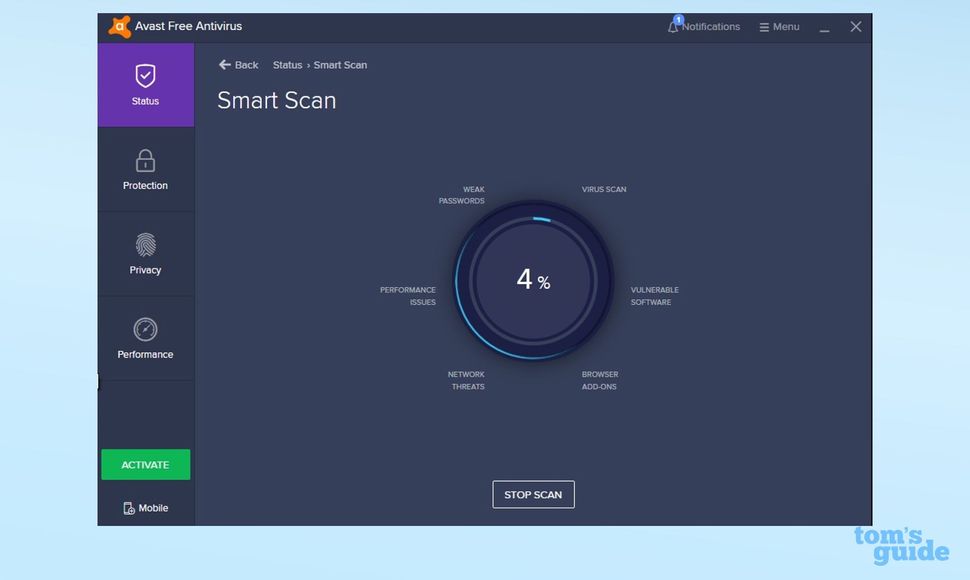970x580 pixels.
Task: Open the hamburger Menu
Action: click(779, 27)
